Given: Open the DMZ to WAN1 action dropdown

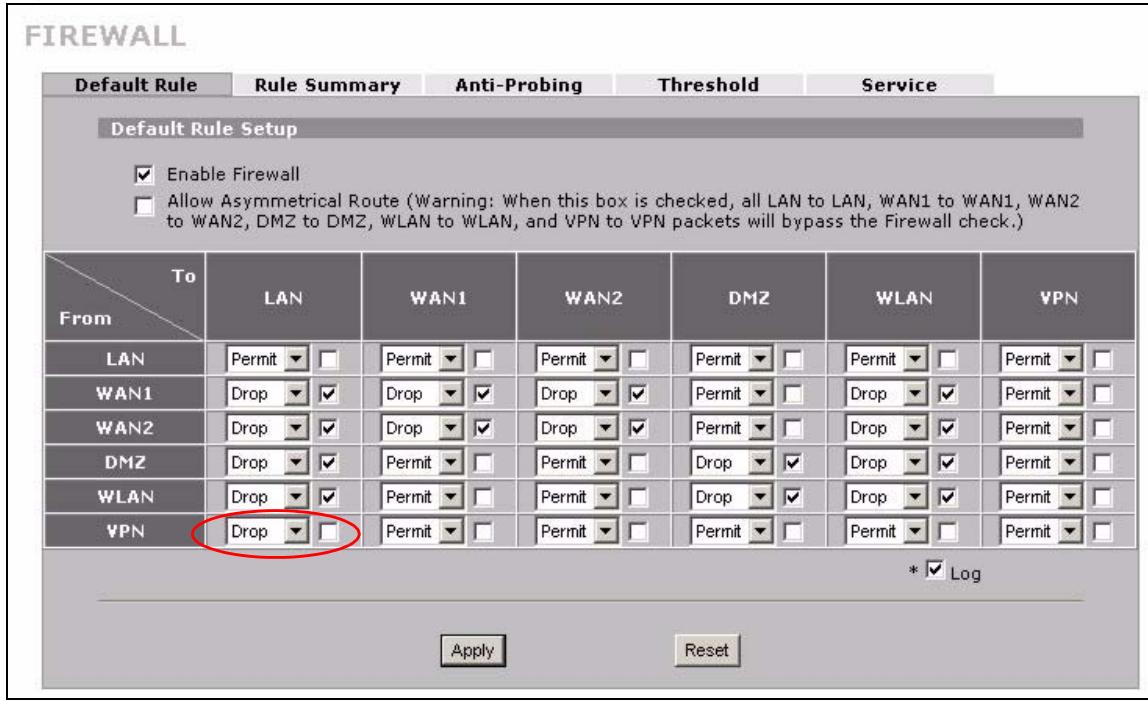Looking at the screenshot, I should [x=422, y=462].
